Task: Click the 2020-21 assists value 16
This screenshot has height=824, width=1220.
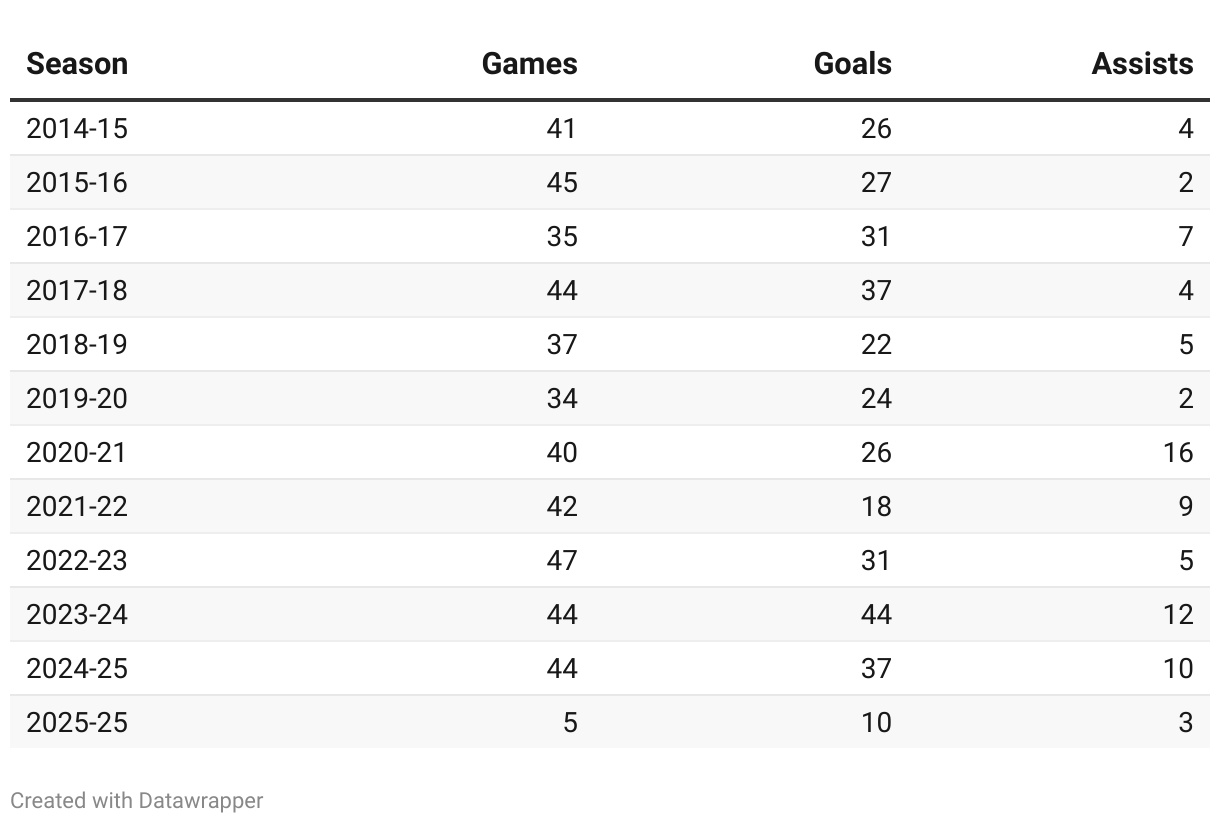Action: pos(1177,453)
